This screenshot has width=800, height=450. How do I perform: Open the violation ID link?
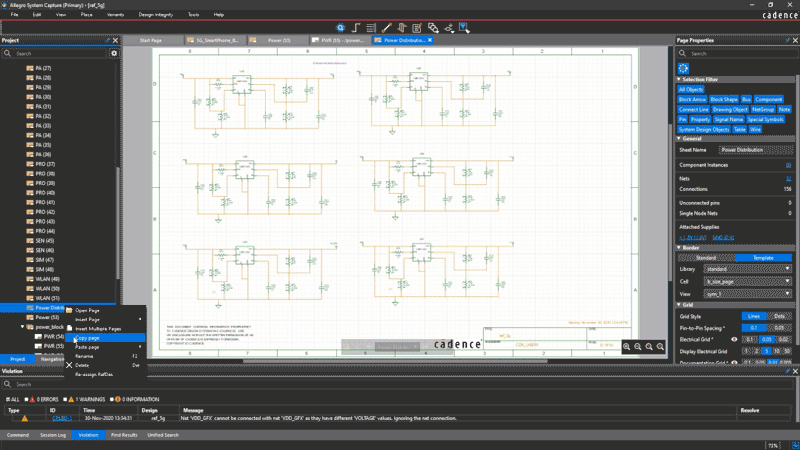point(62,418)
